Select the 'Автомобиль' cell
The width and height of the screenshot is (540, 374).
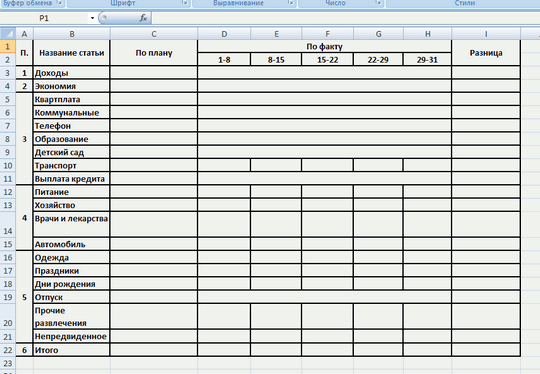point(72,244)
